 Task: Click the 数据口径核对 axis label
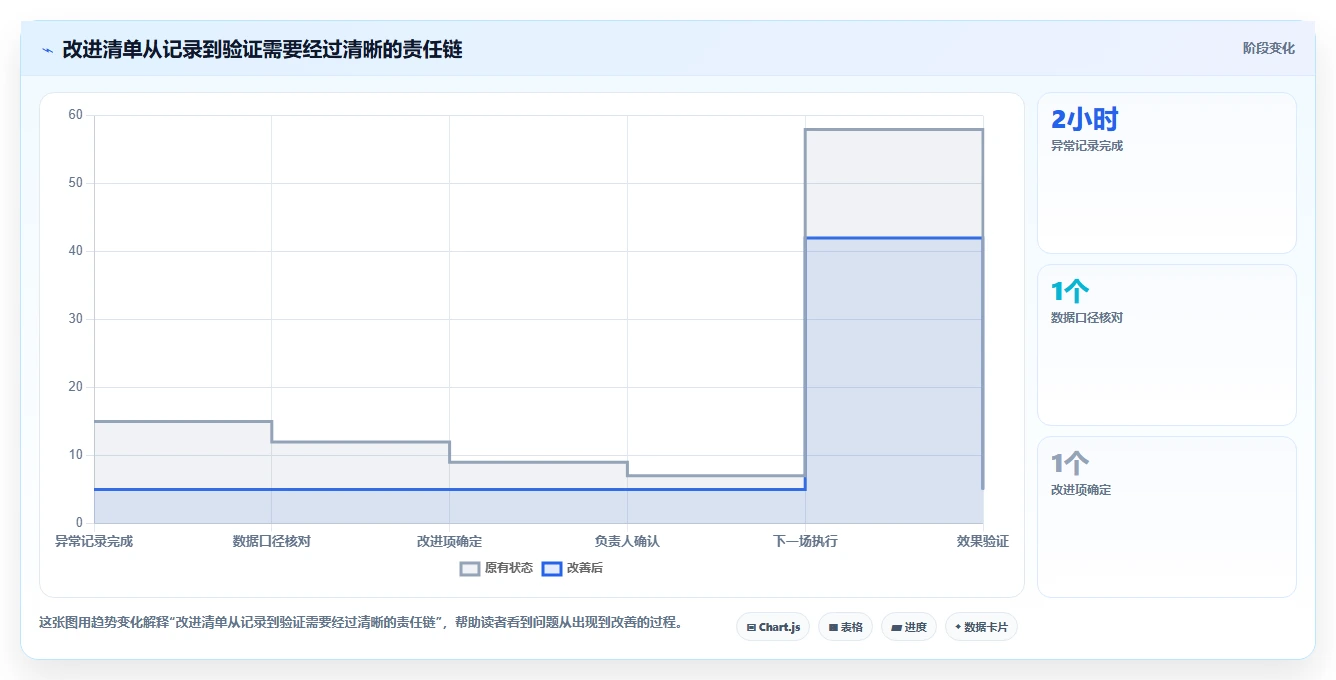pos(271,541)
